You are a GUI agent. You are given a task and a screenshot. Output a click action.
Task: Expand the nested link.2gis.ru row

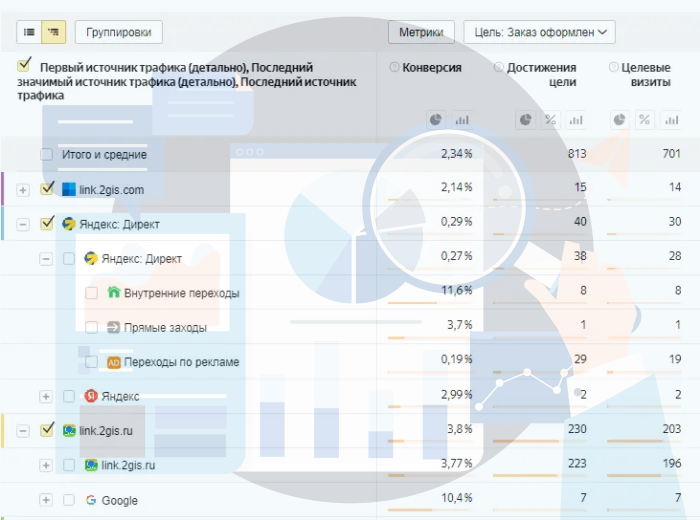coord(46,466)
